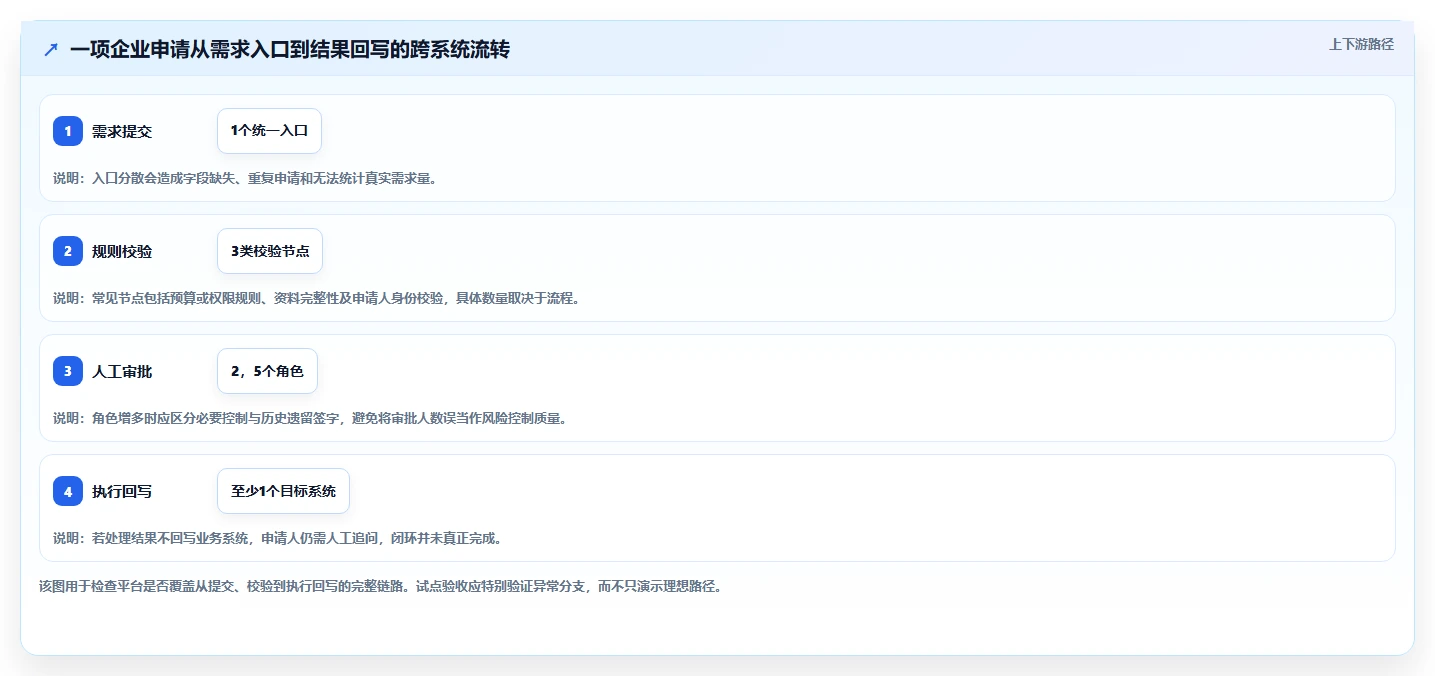Click the arrow icon beside the flow title

(51, 49)
